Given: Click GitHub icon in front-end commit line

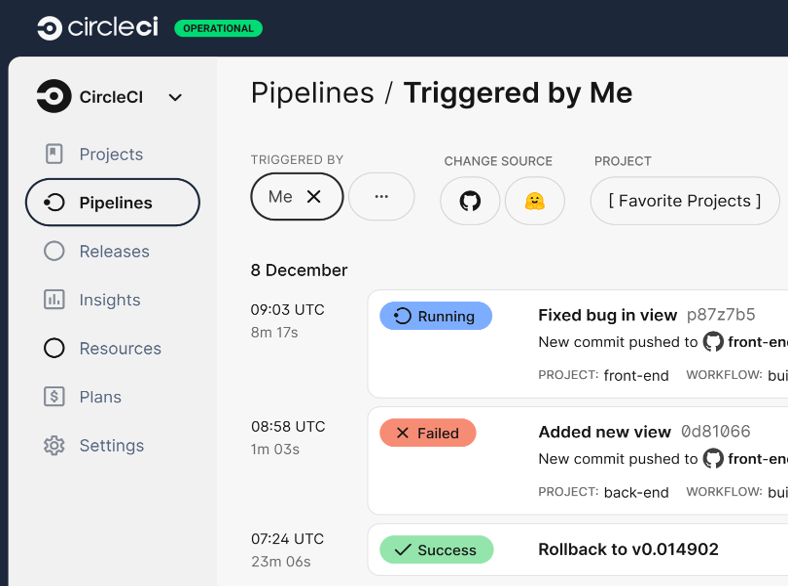Looking at the screenshot, I should 713,342.
